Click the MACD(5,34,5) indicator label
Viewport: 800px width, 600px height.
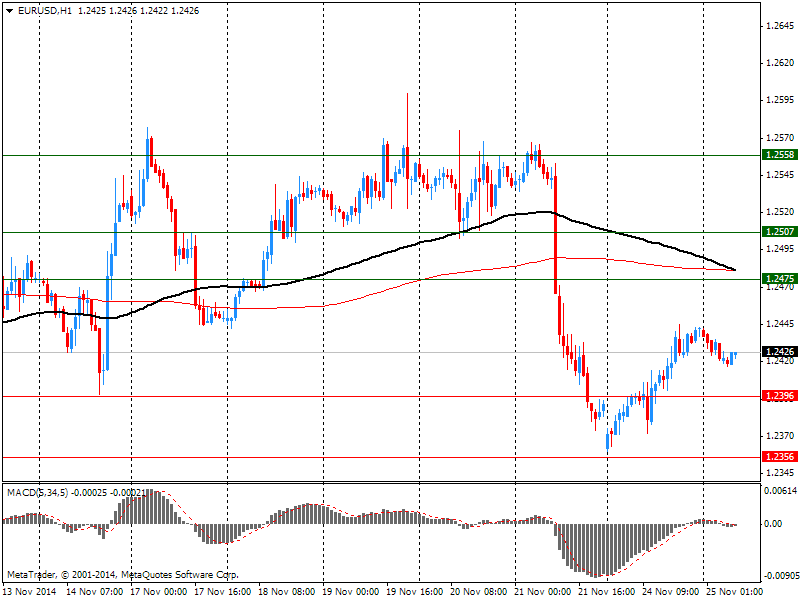[x=38, y=493]
